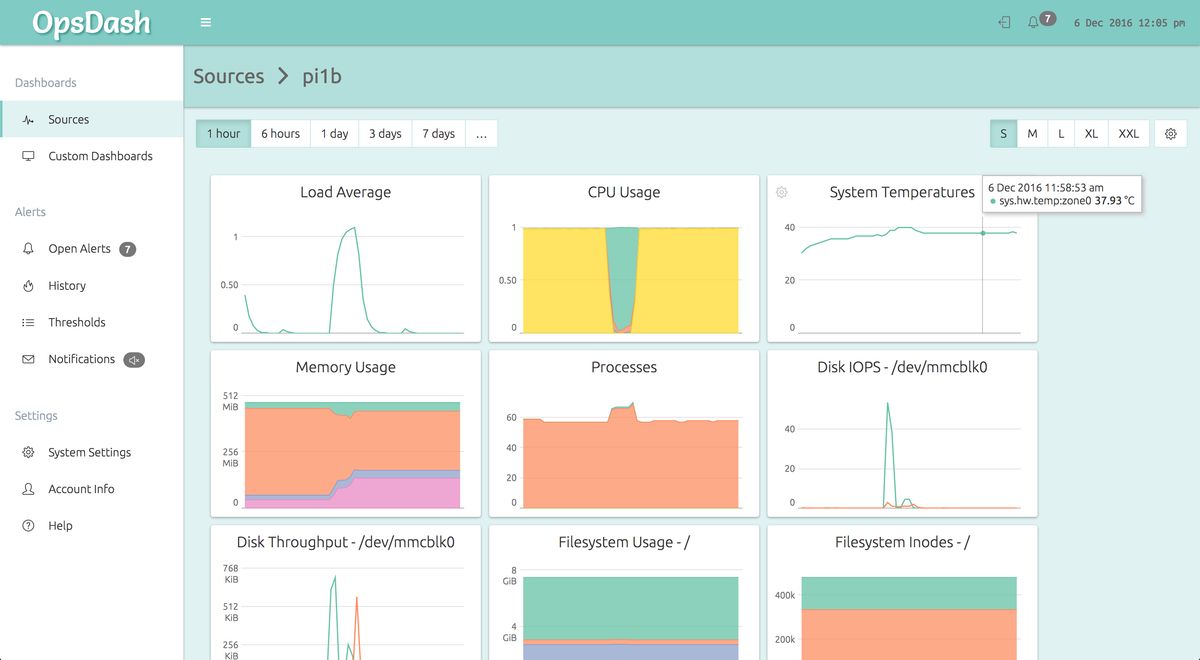Open the System Settings gear icon
This screenshot has height=660, width=1200.
(x=28, y=452)
